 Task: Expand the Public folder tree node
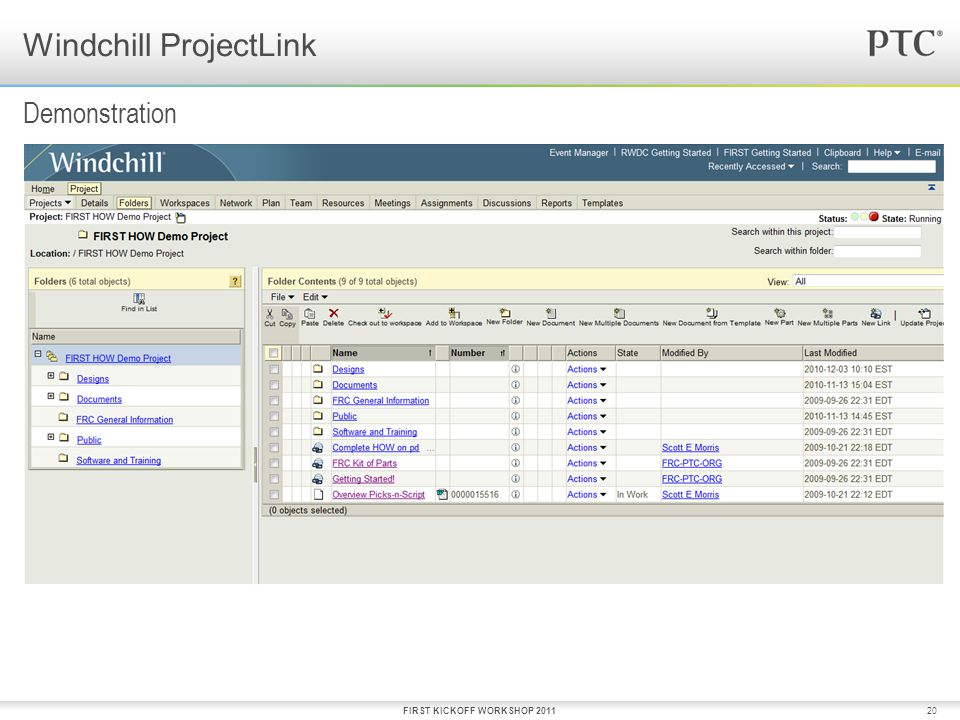51,437
